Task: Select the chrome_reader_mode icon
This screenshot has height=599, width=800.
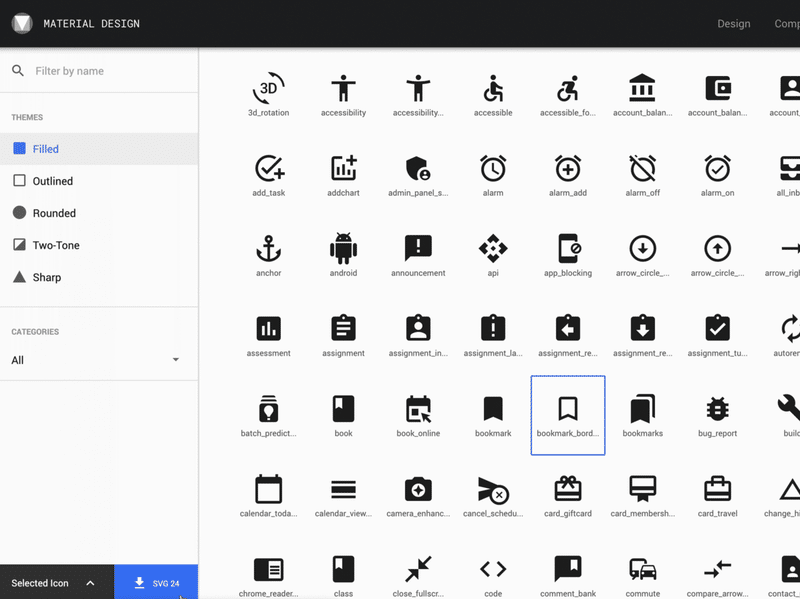Action: click(x=268, y=569)
